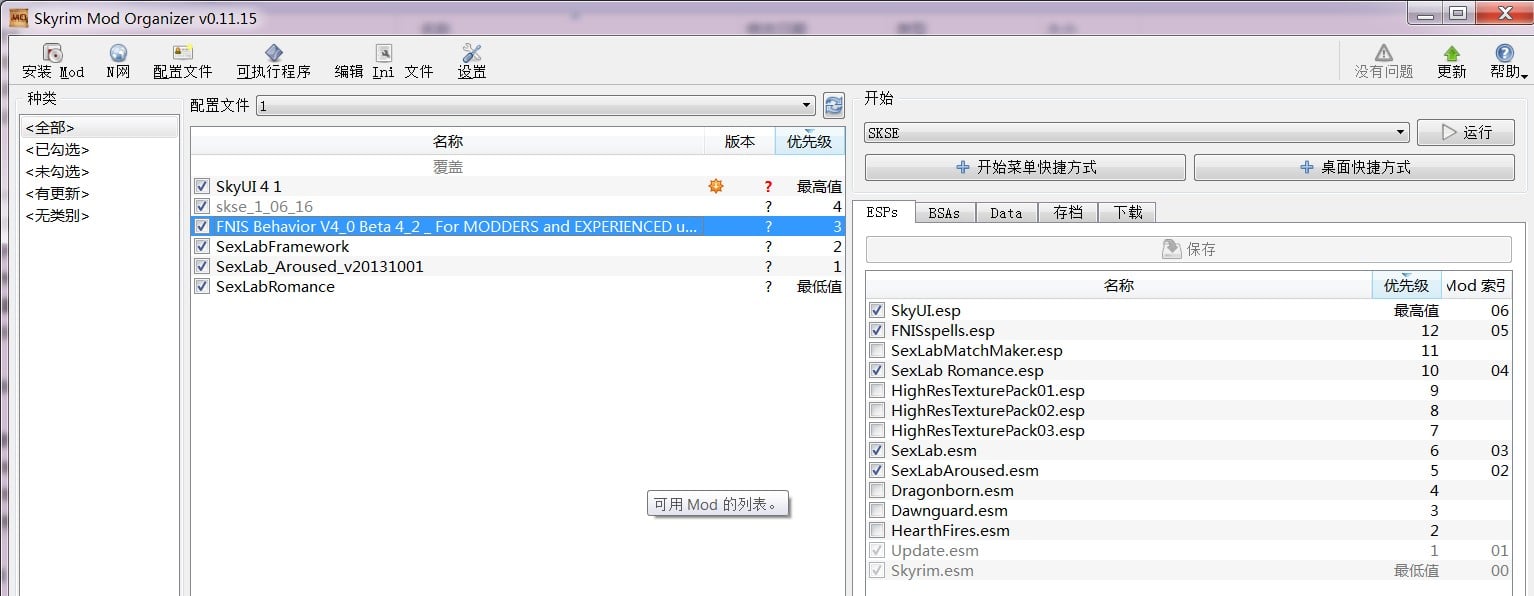Select the <无类别> category filter
This screenshot has height=596, width=1534.
click(x=99, y=215)
